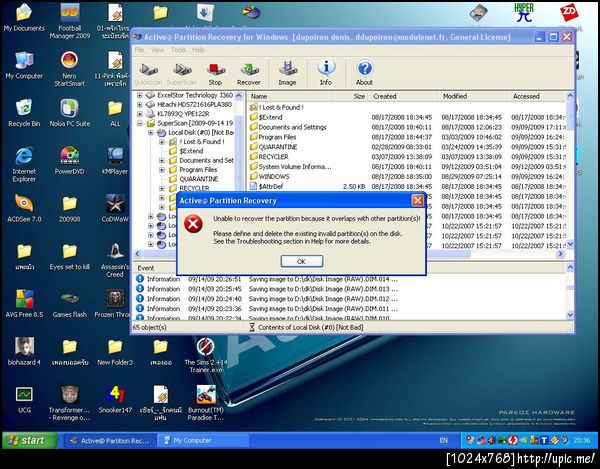This screenshot has width=600, height=469.
Task: Sort file list by Created column
Action: pyautogui.click(x=403, y=96)
